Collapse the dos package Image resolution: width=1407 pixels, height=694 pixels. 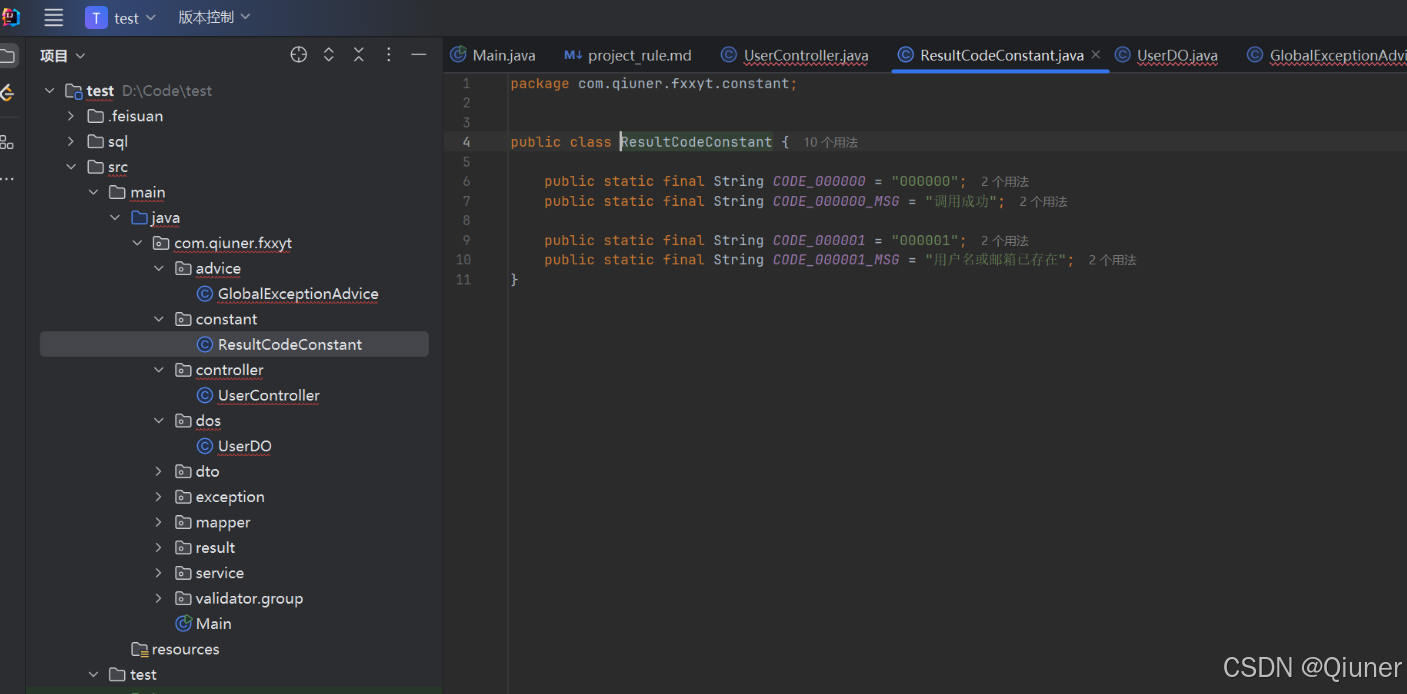159,421
